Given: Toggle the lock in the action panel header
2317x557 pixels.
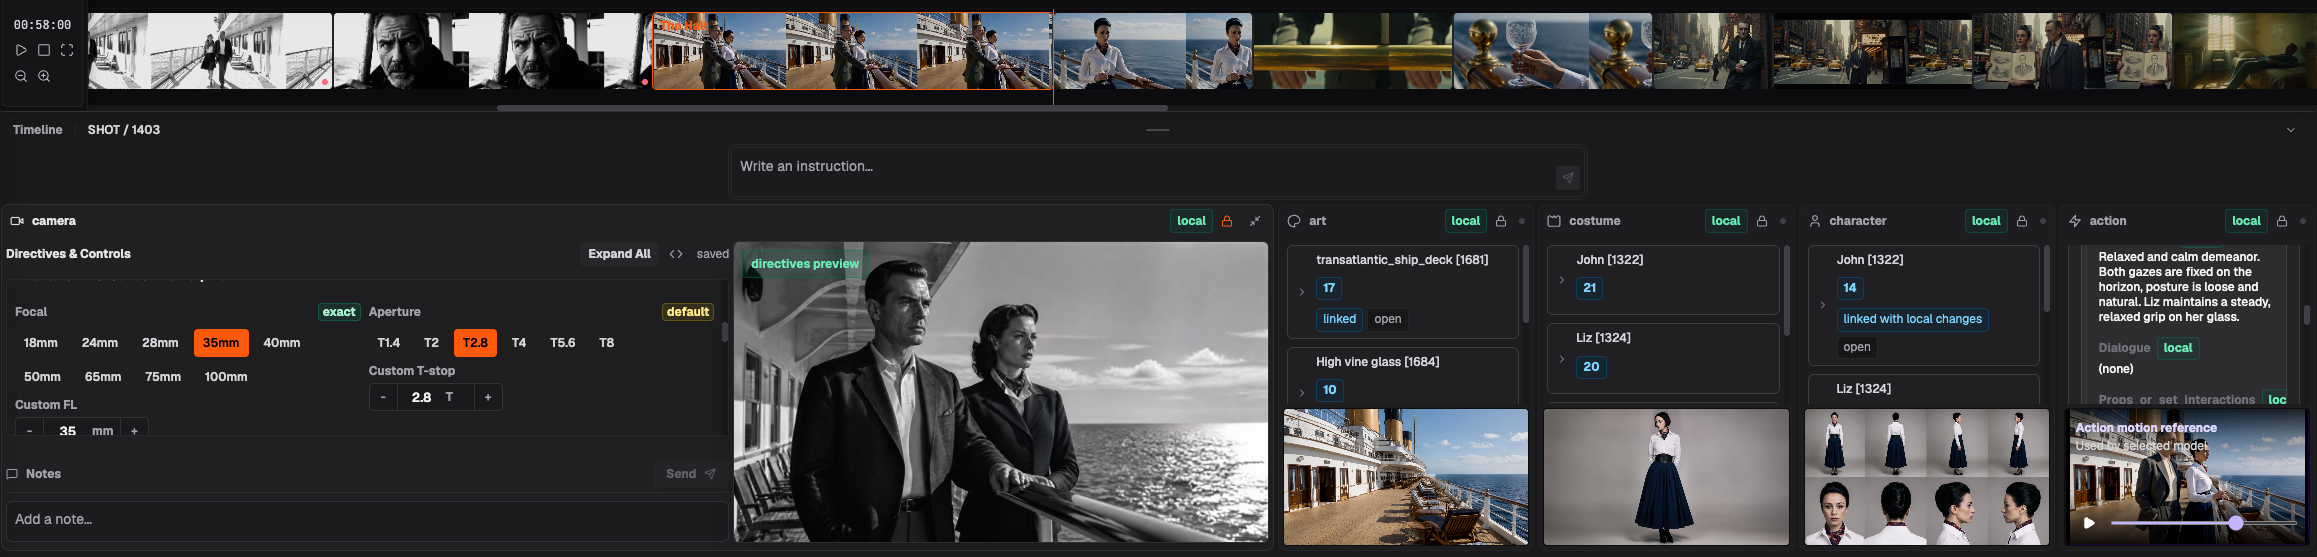Looking at the screenshot, I should (x=2282, y=221).
